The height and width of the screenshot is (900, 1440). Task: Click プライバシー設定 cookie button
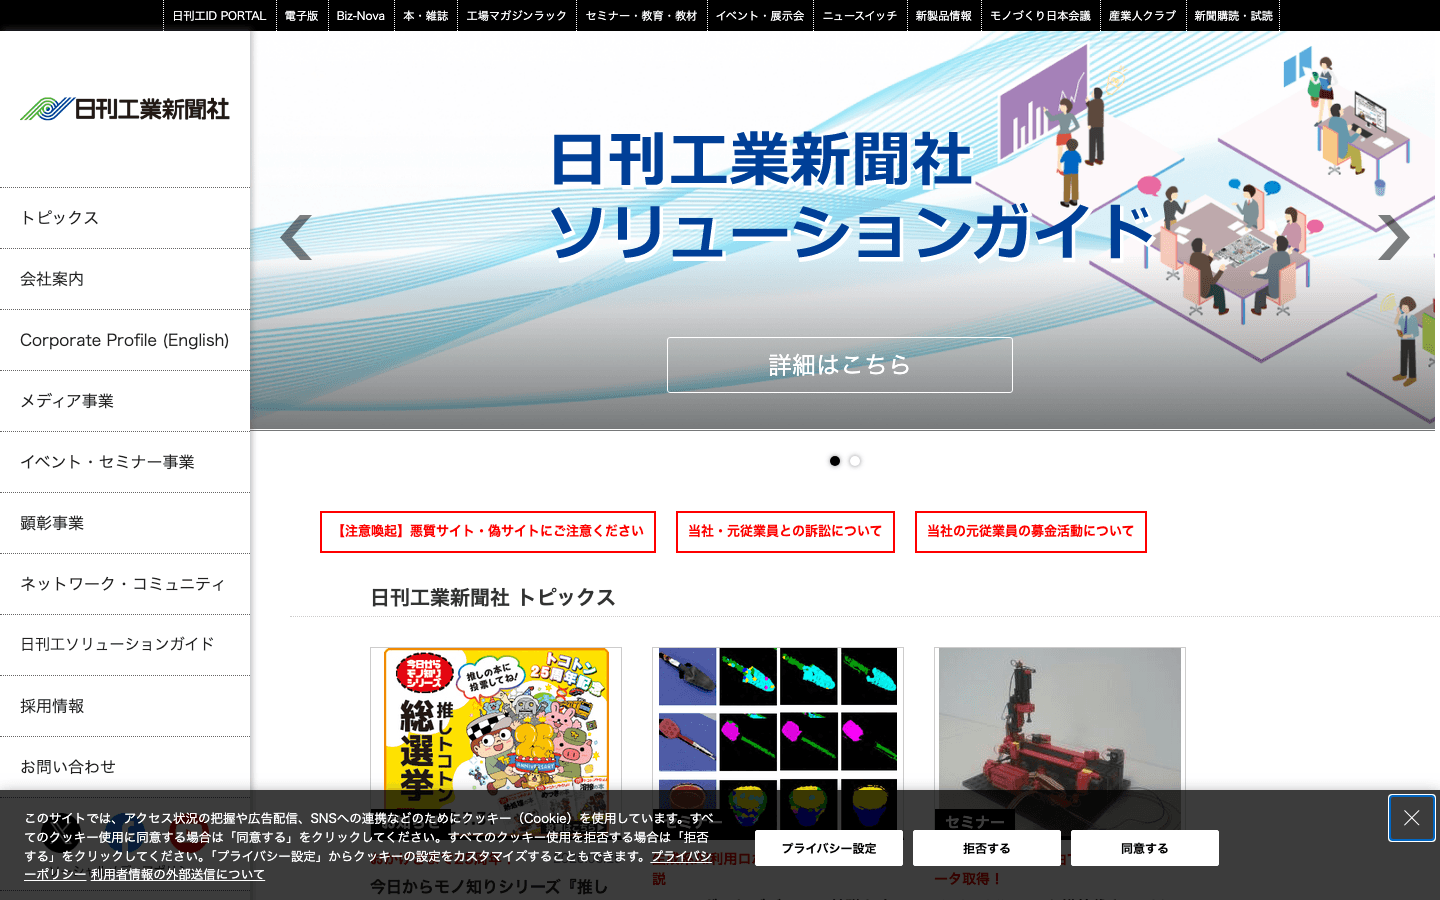click(x=829, y=848)
